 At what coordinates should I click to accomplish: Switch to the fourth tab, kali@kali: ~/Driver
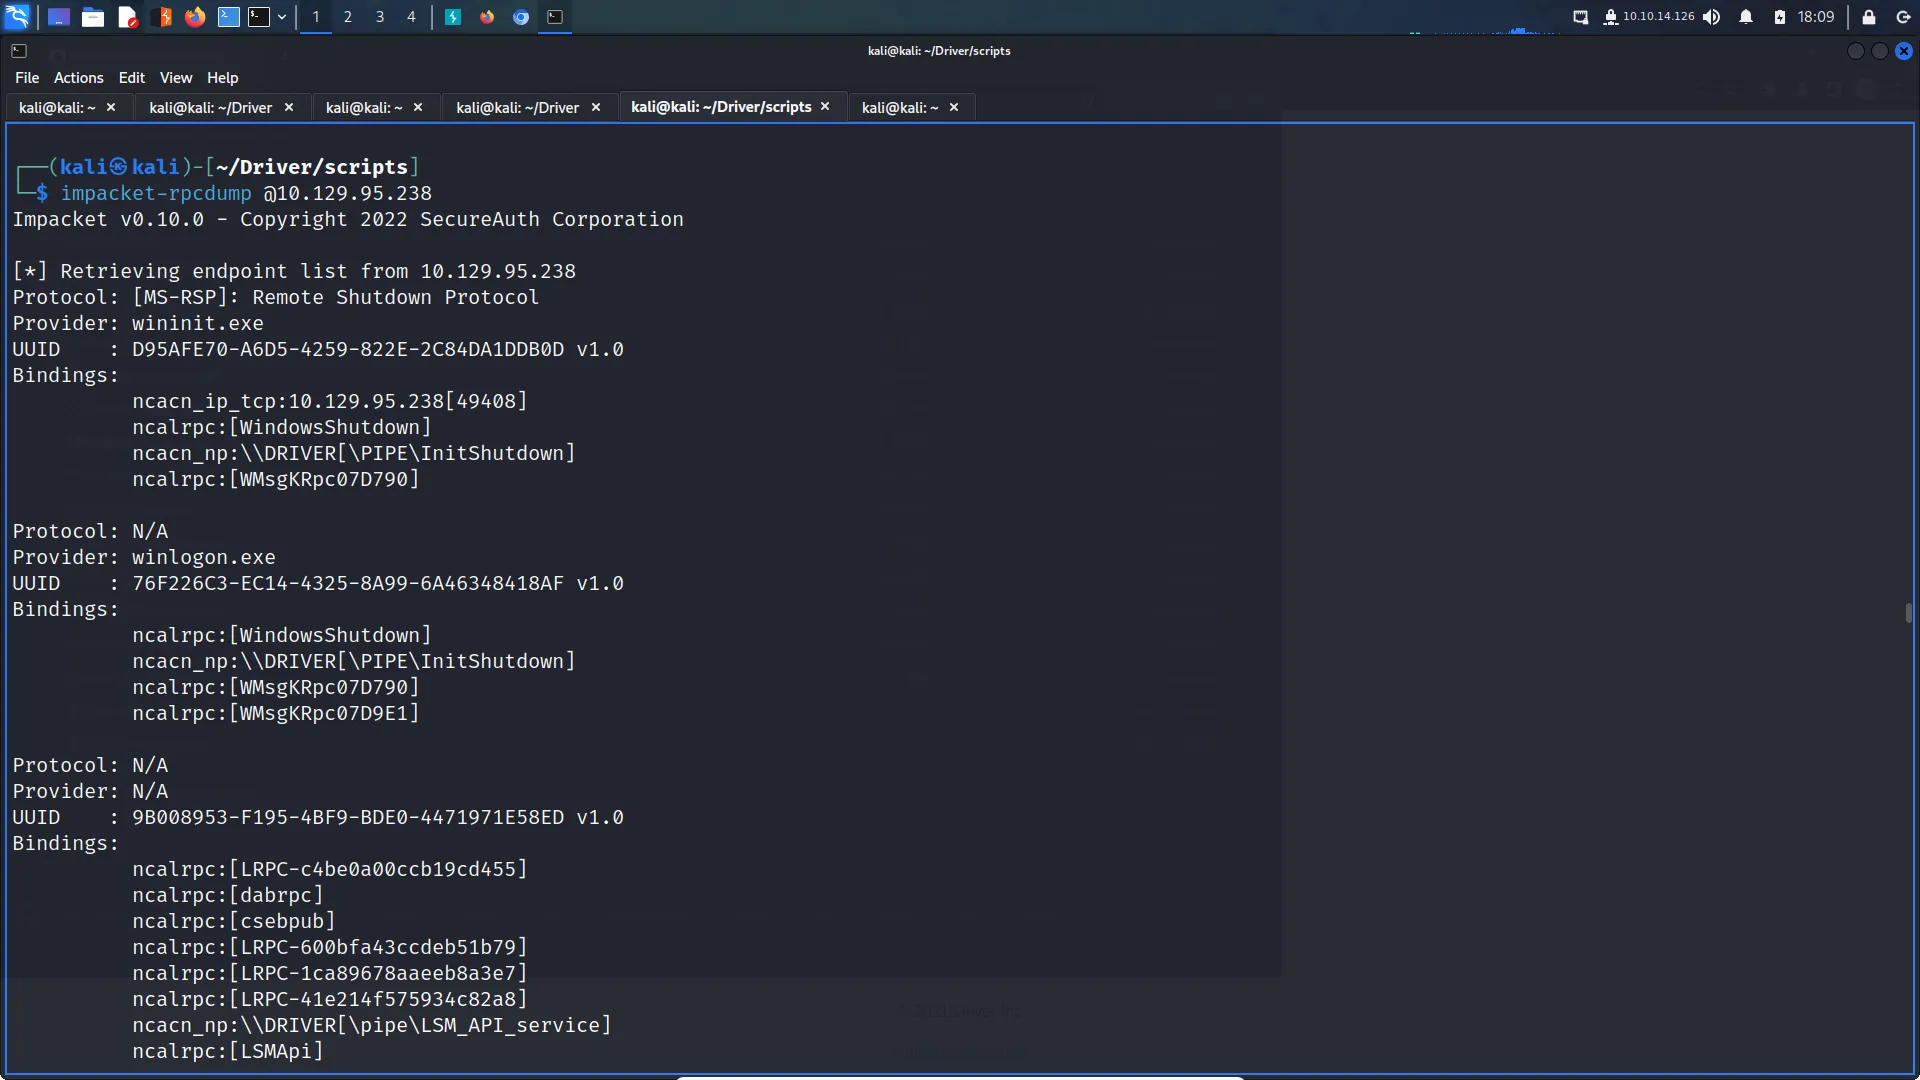[518, 107]
